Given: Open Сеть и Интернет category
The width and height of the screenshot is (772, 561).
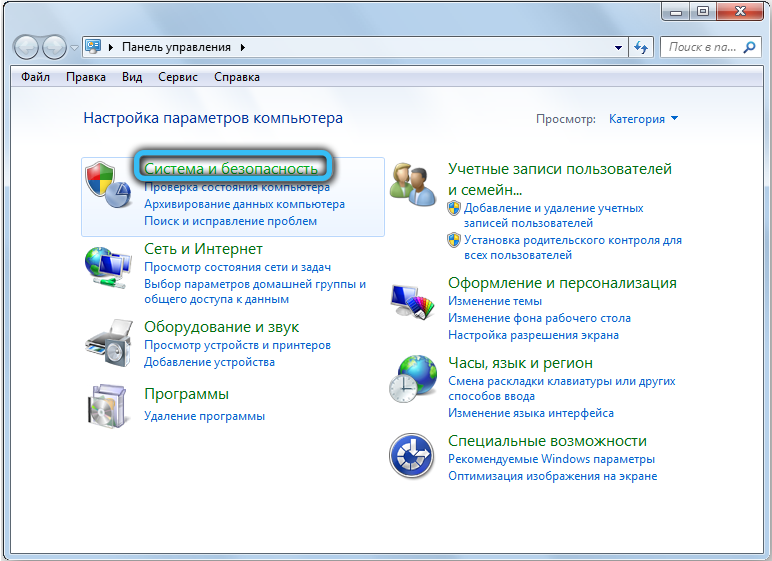Looking at the screenshot, I should (203, 249).
